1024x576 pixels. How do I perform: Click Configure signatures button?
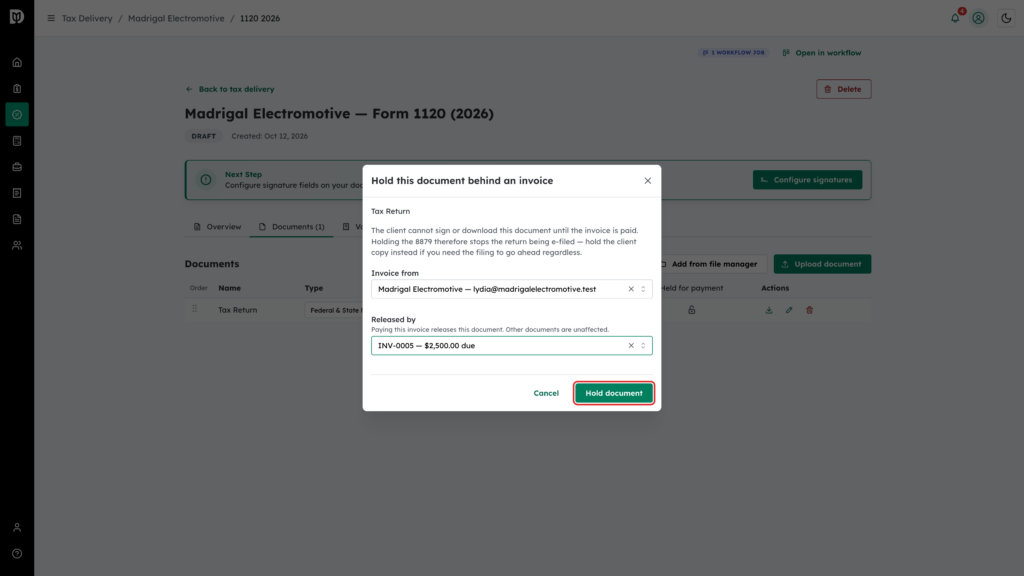(807, 180)
